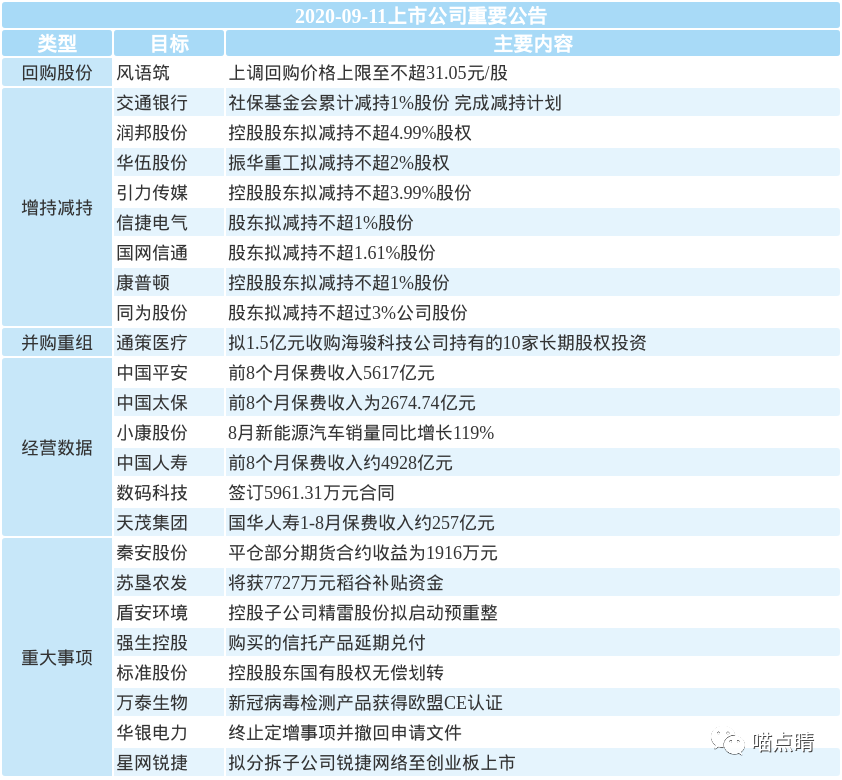Click '控股股东拟减持不超3.99%股份' text

click(350, 193)
